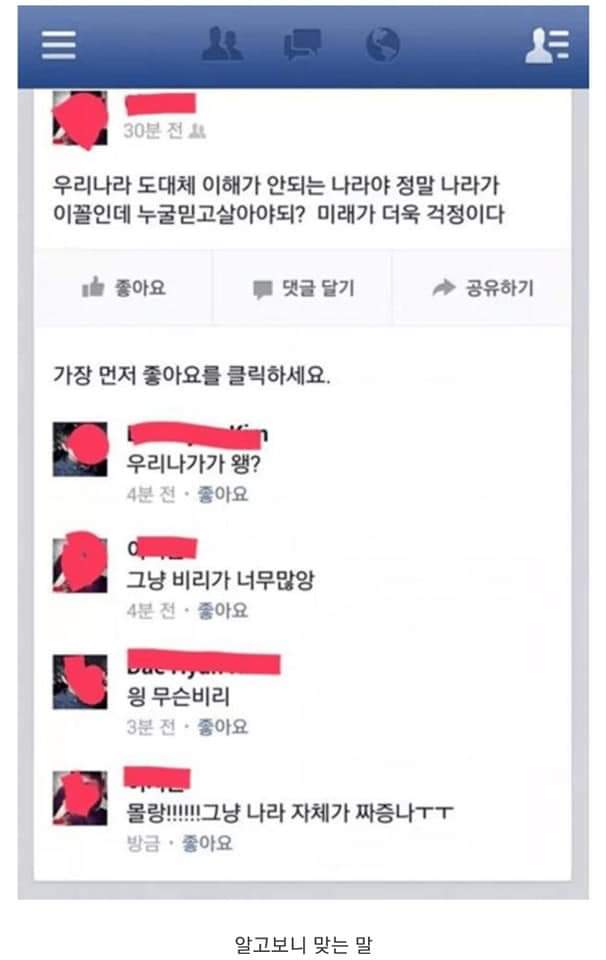606x960 pixels.
Task: Open the hamburger menu icon
Action: point(59,45)
